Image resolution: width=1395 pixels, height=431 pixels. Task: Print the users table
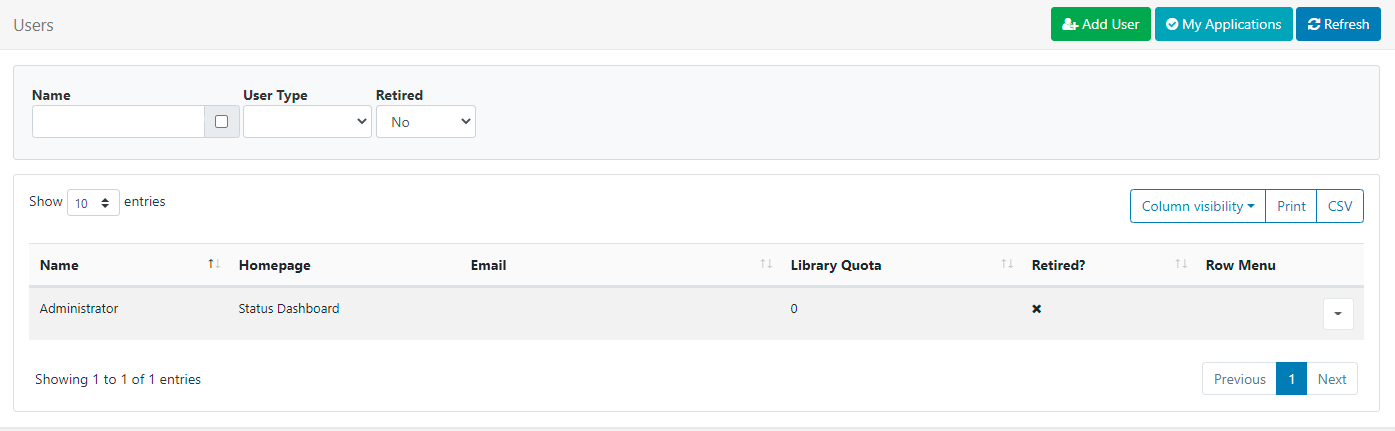coord(1291,206)
